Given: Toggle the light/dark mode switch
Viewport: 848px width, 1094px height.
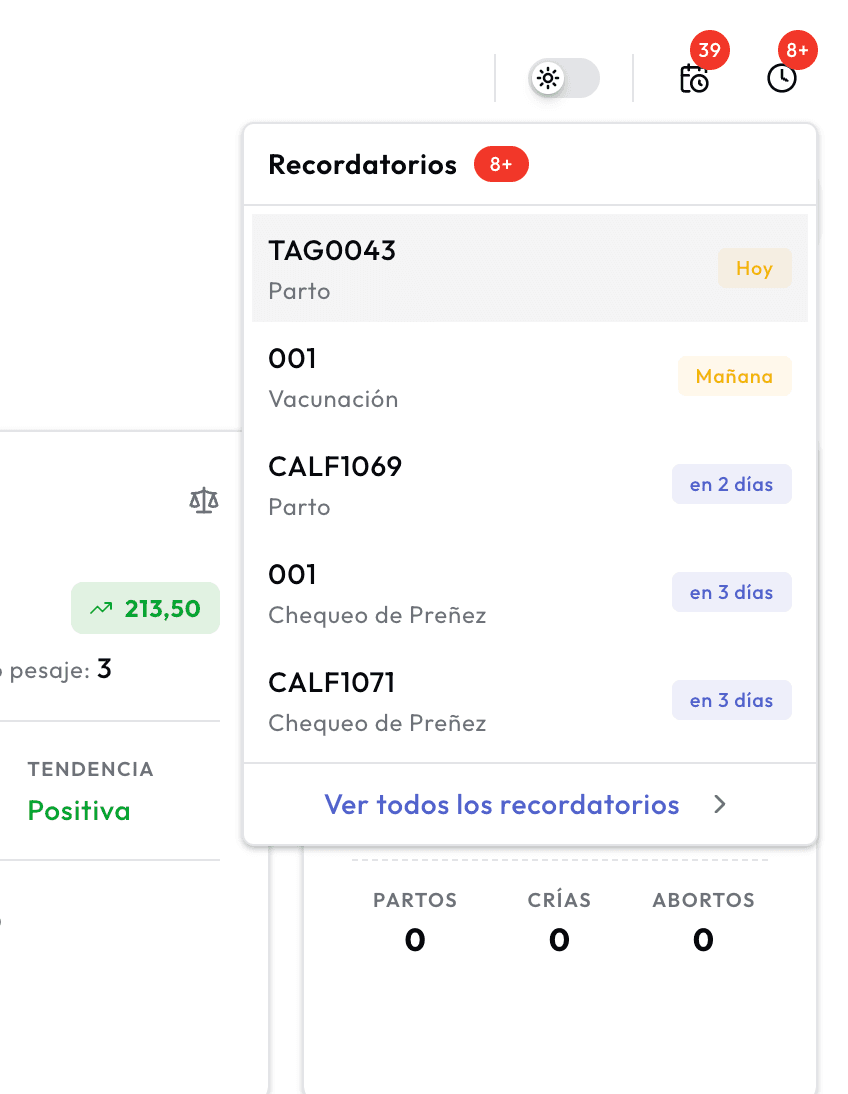Looking at the screenshot, I should [x=563, y=78].
